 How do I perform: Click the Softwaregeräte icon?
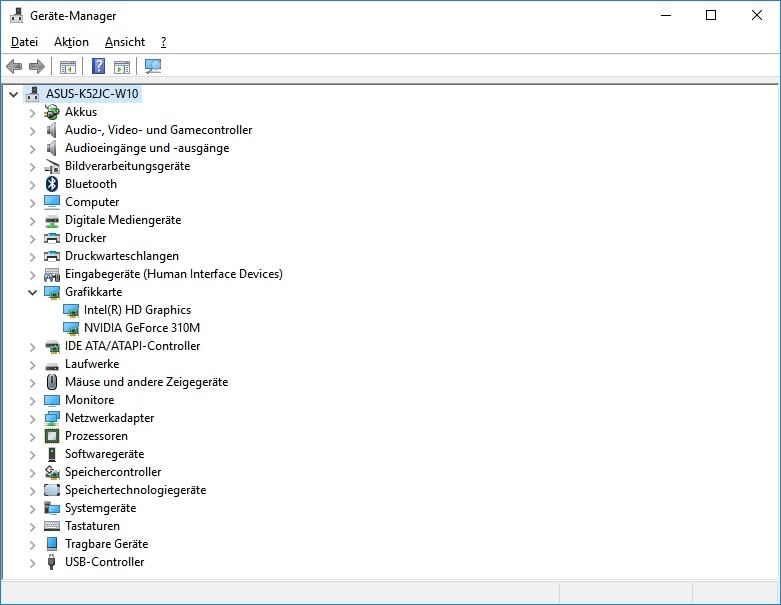[52, 454]
